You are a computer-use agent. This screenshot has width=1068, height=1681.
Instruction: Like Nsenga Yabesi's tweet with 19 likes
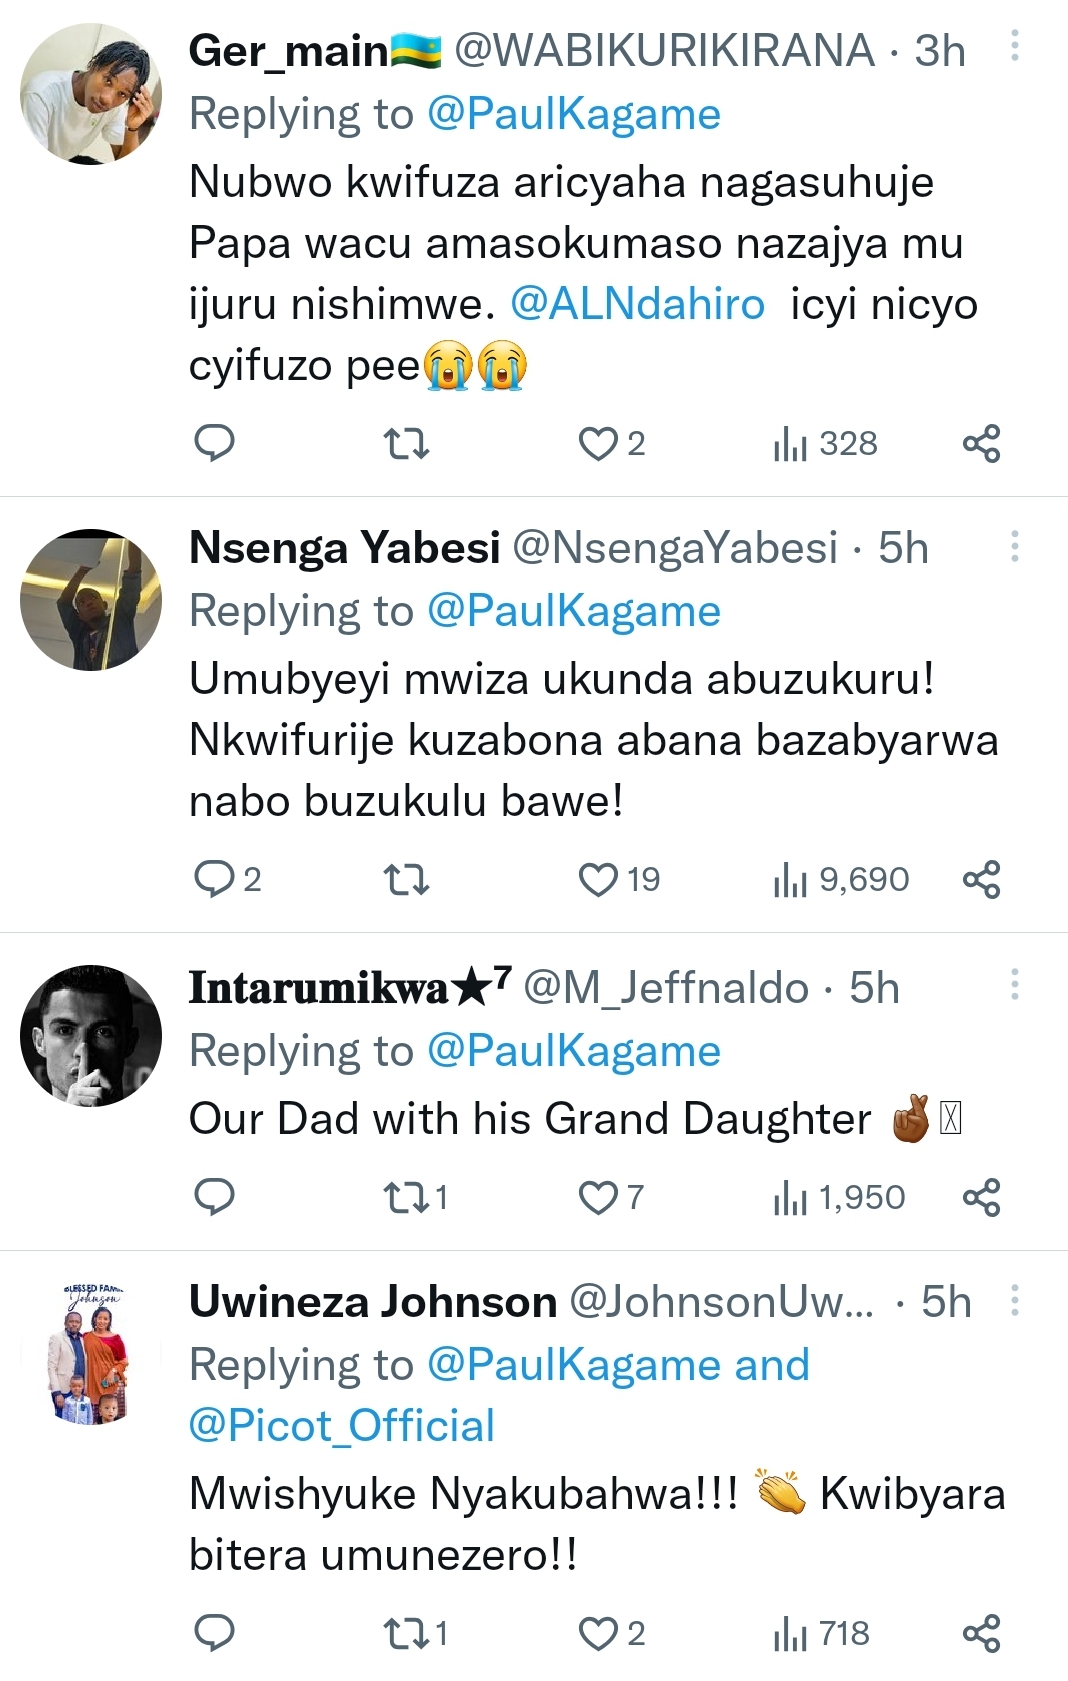(x=599, y=879)
